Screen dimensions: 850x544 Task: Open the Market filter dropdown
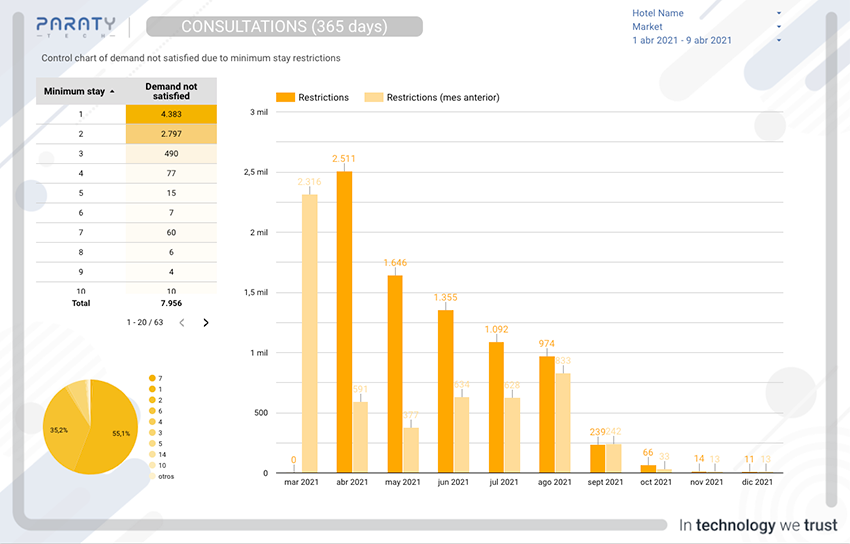pyautogui.click(x=706, y=27)
